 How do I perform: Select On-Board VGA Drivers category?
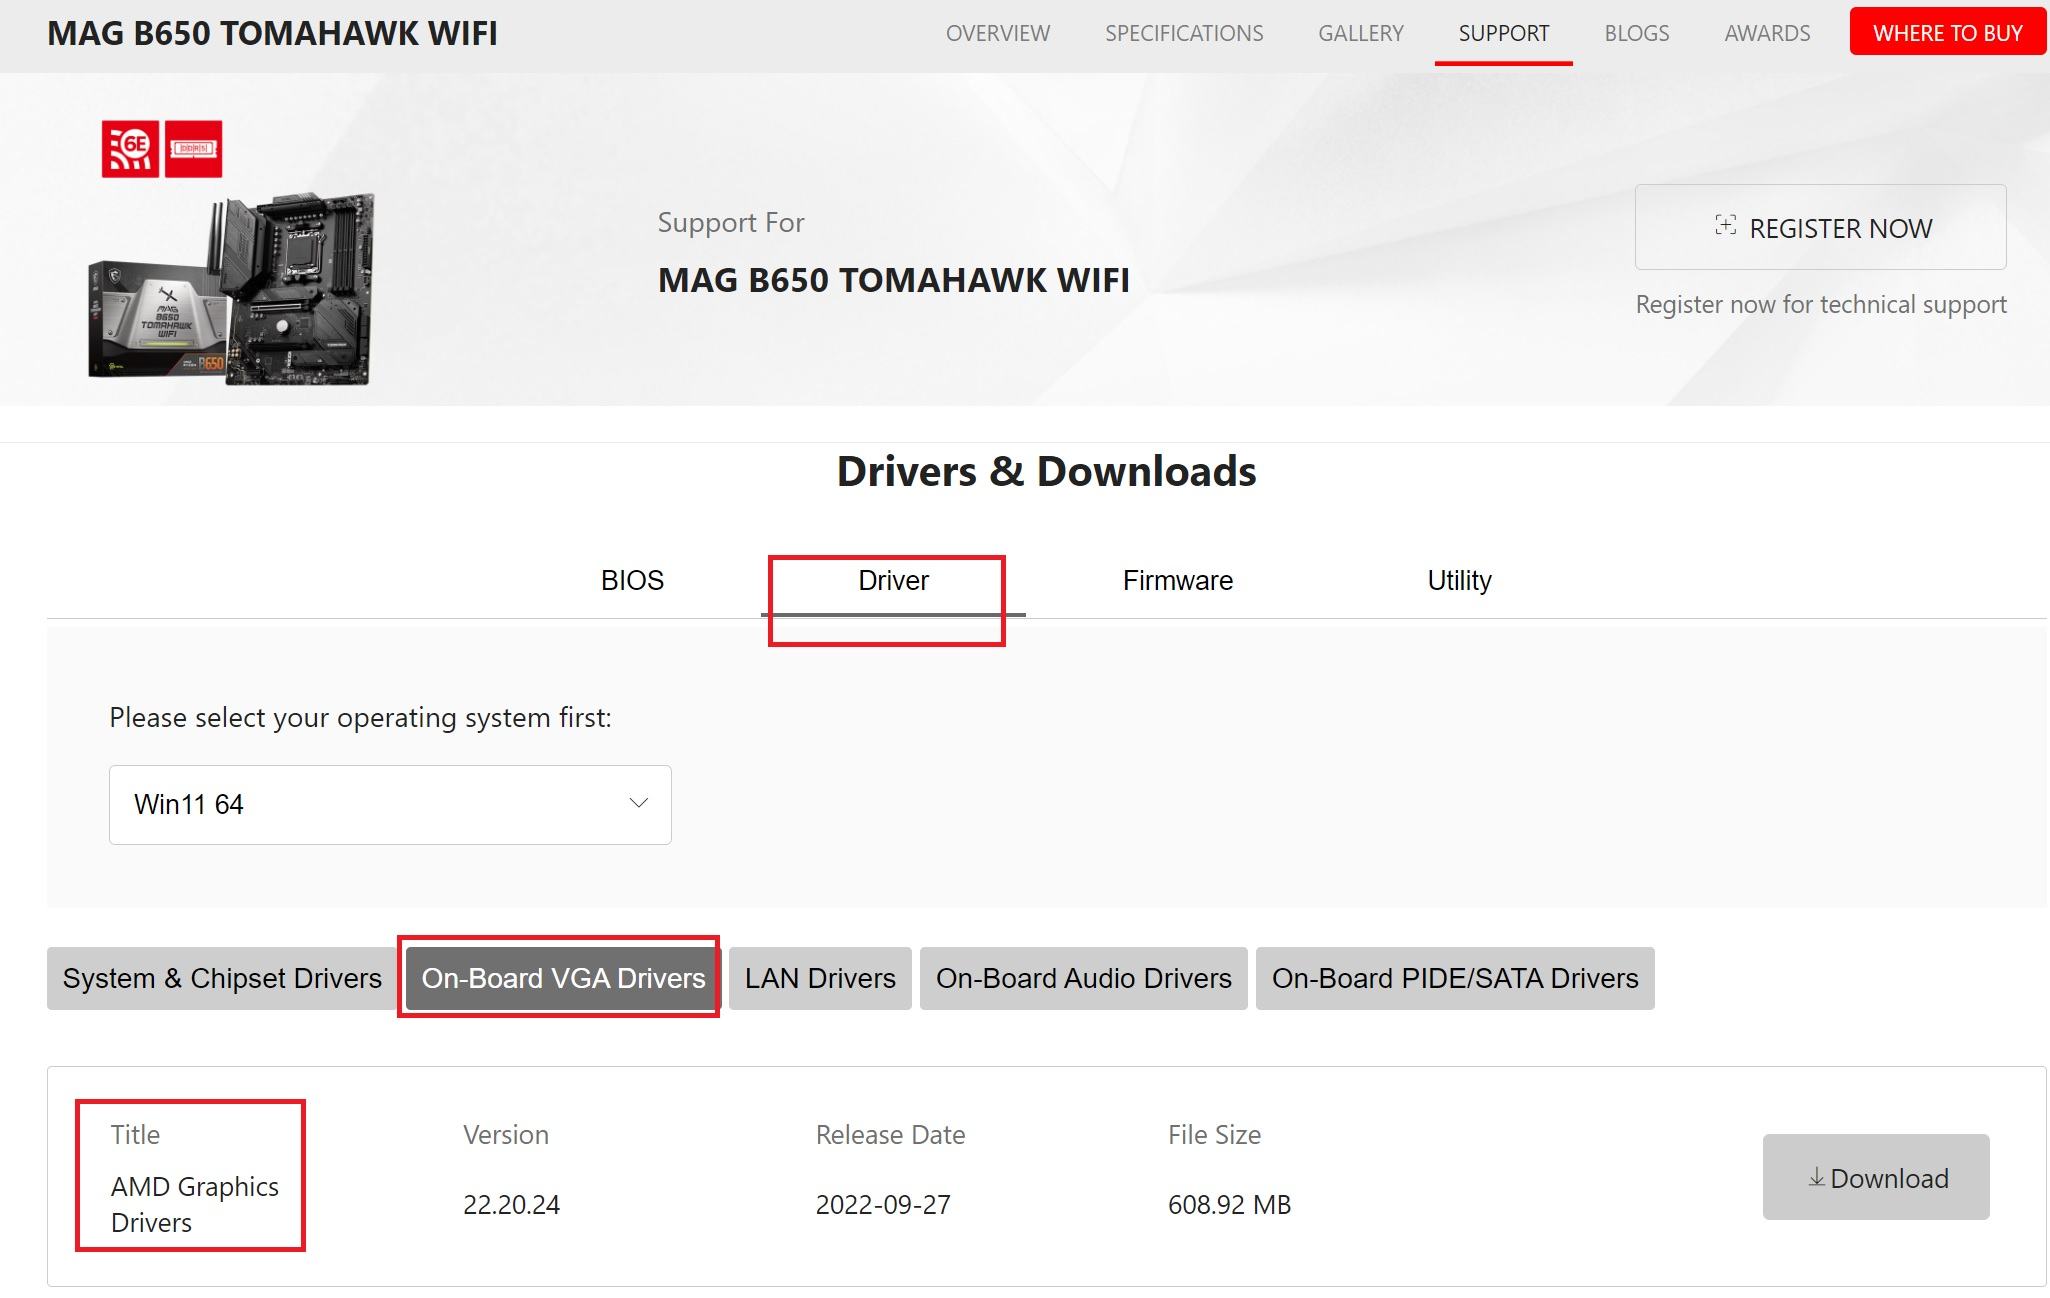[x=563, y=978]
